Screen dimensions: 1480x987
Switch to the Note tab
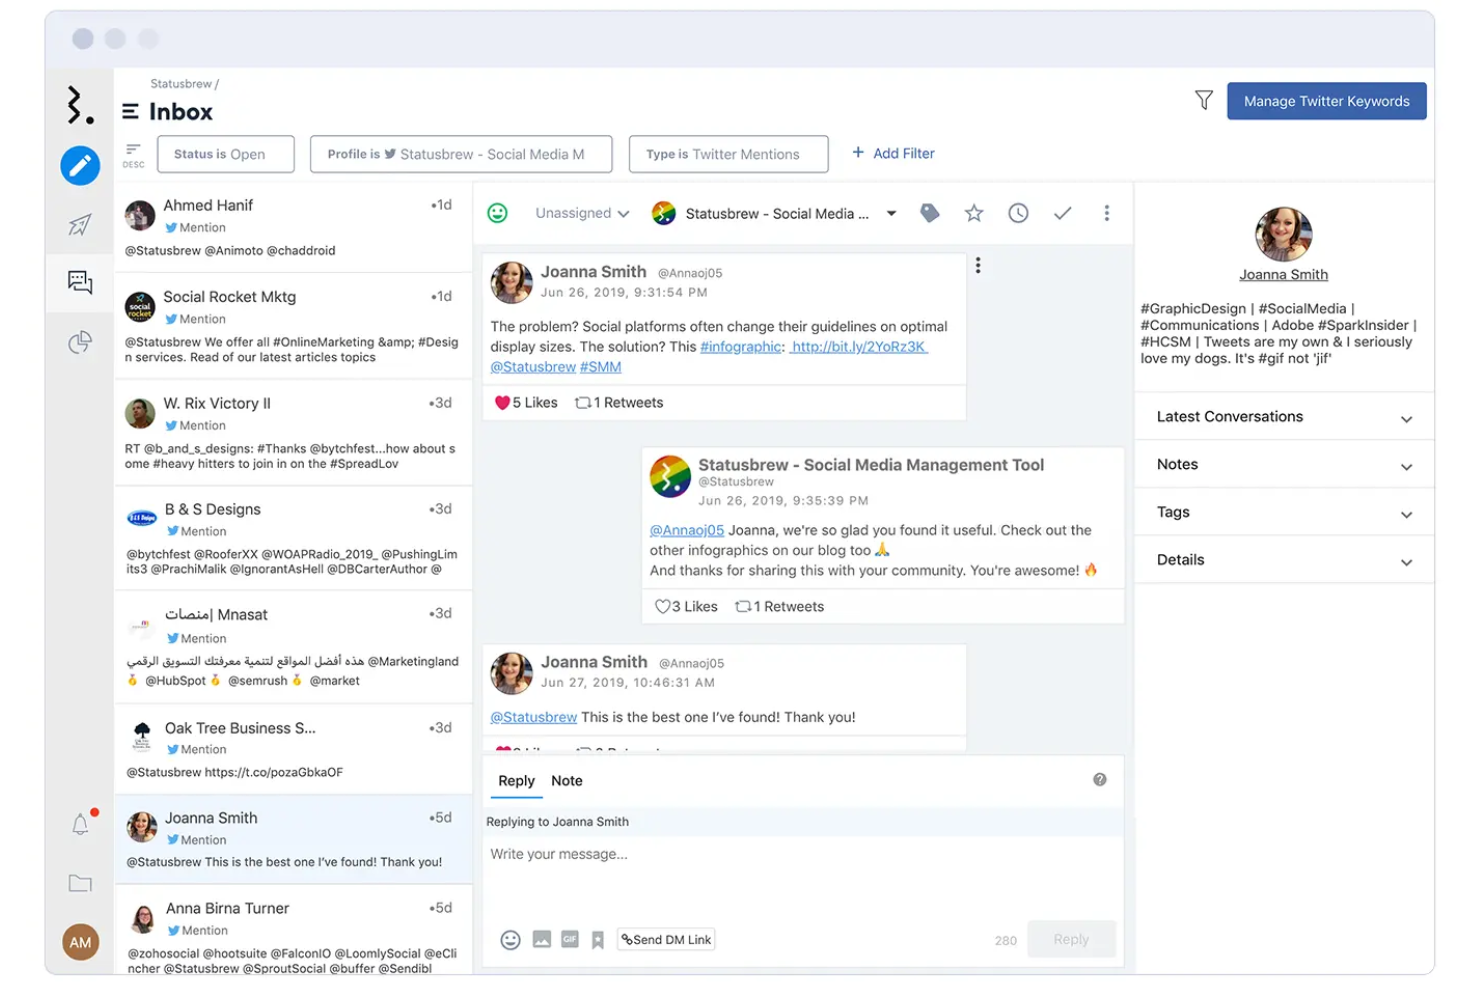point(567,781)
